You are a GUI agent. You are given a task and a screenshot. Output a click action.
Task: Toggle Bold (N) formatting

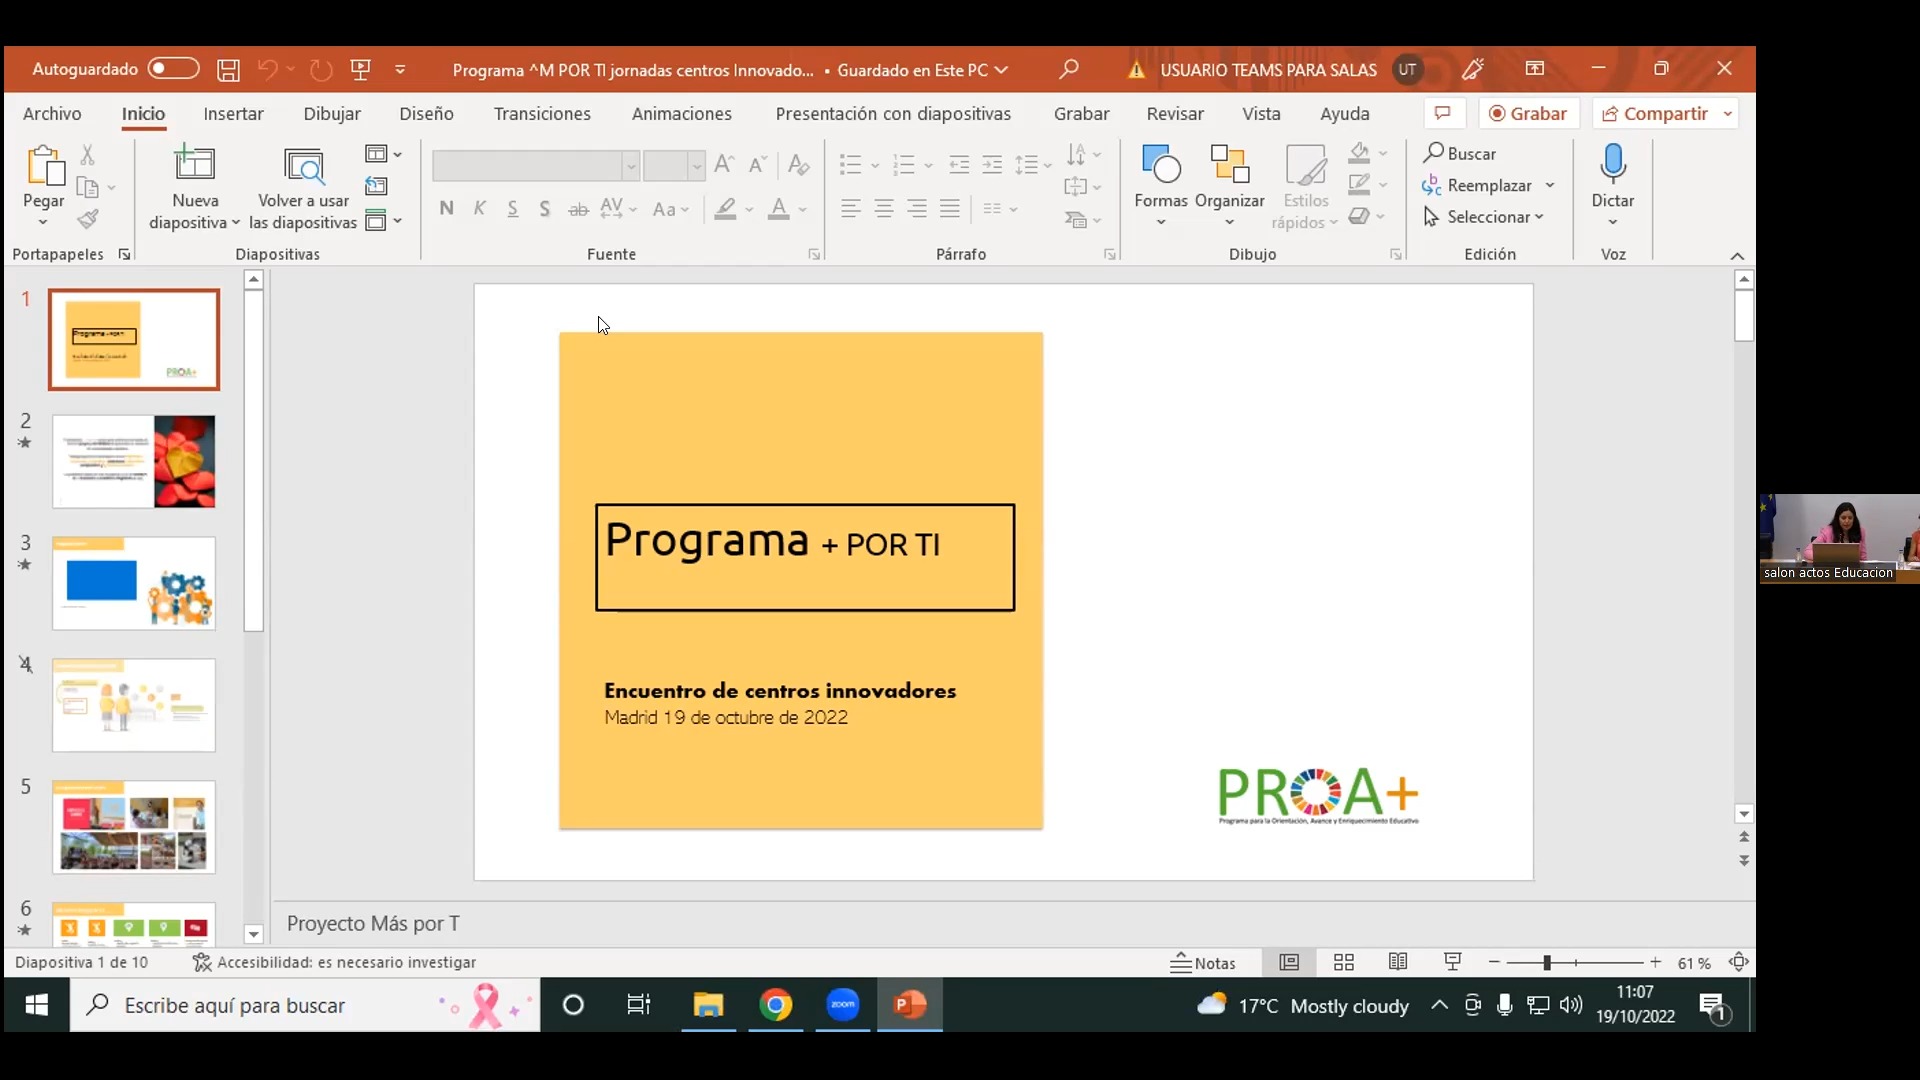[447, 208]
